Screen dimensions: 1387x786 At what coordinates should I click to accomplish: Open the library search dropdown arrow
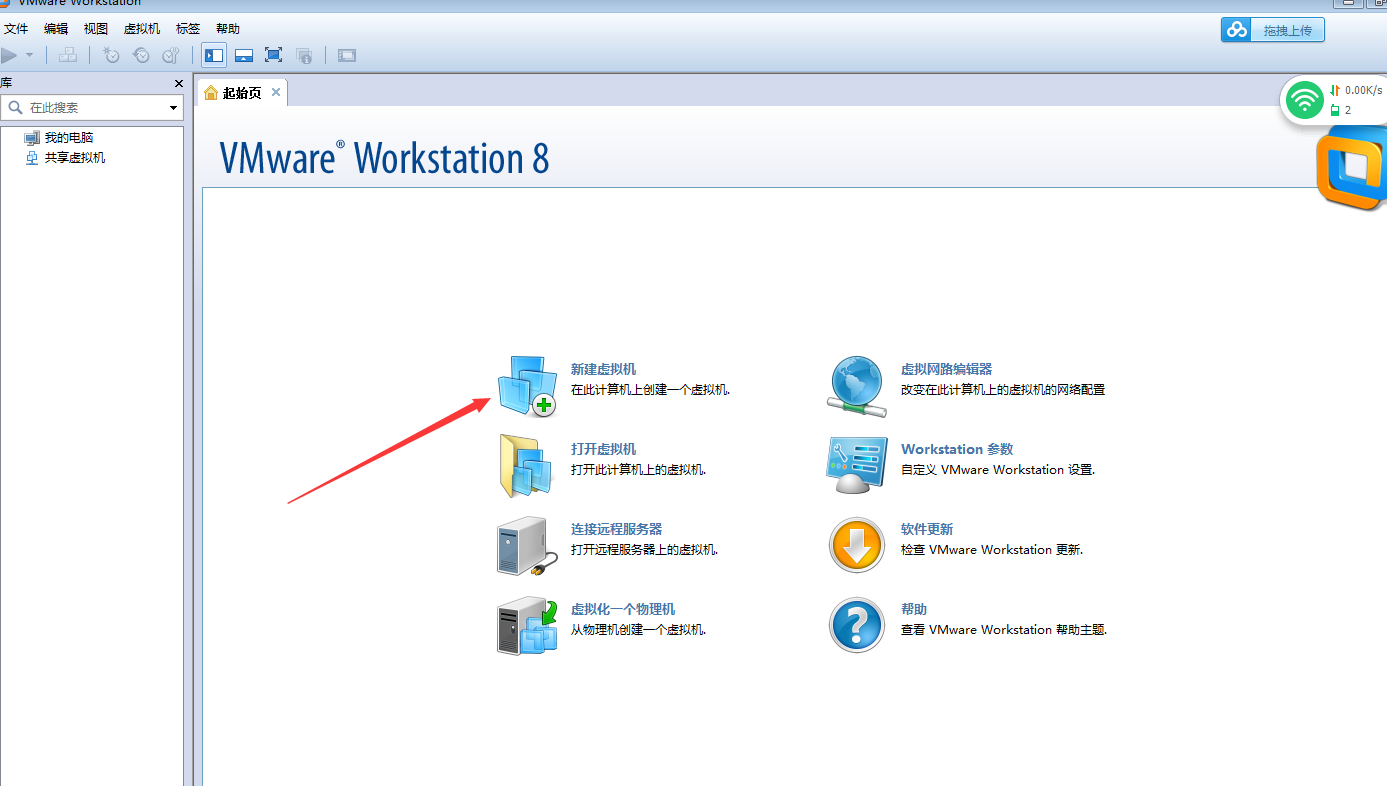click(173, 107)
